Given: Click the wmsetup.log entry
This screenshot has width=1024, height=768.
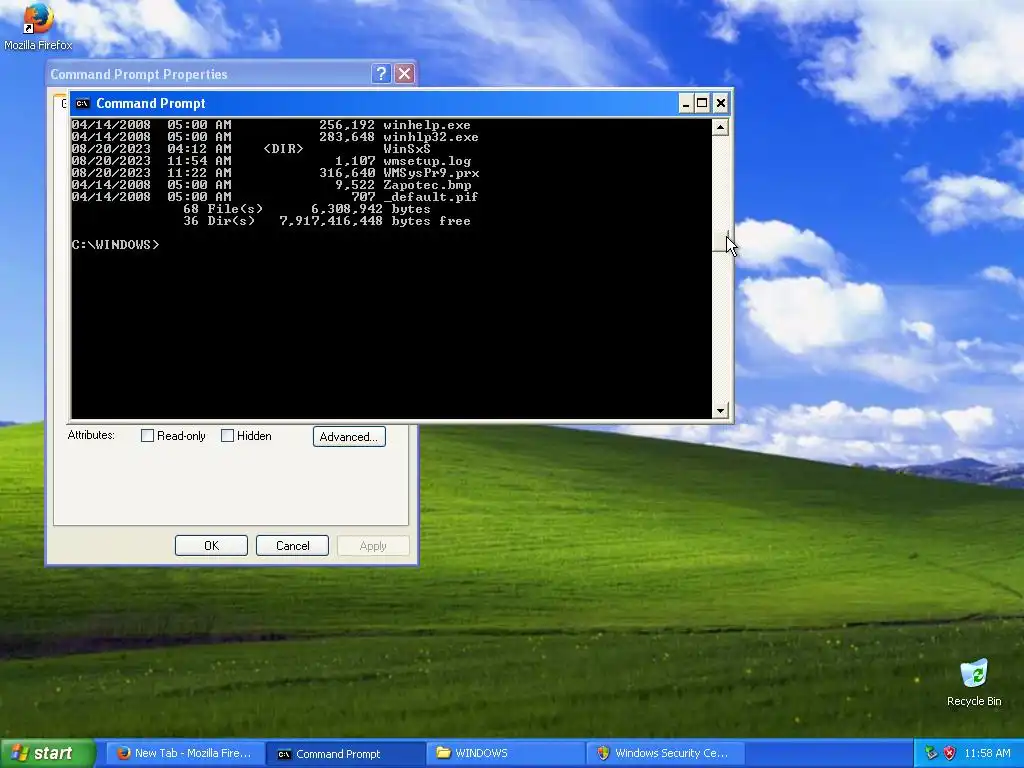Looking at the screenshot, I should click(x=271, y=161).
